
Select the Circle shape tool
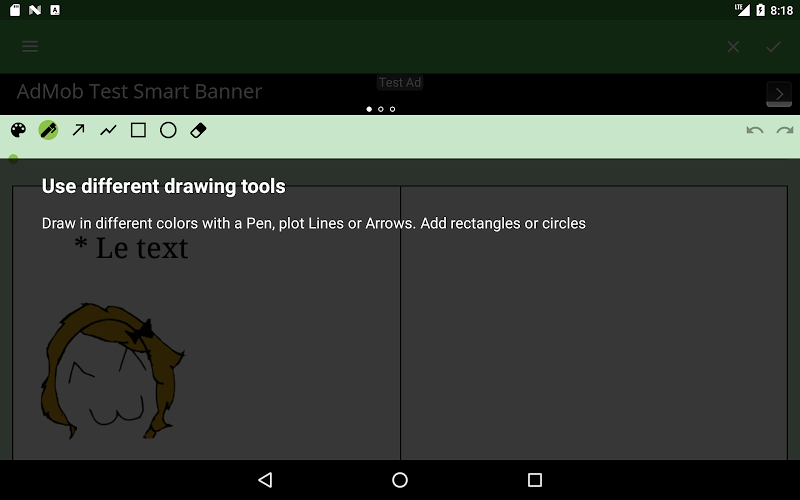pyautogui.click(x=168, y=130)
